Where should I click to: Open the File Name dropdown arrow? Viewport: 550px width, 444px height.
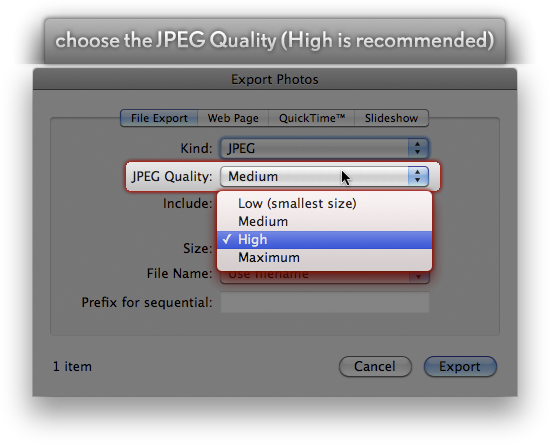click(418, 277)
